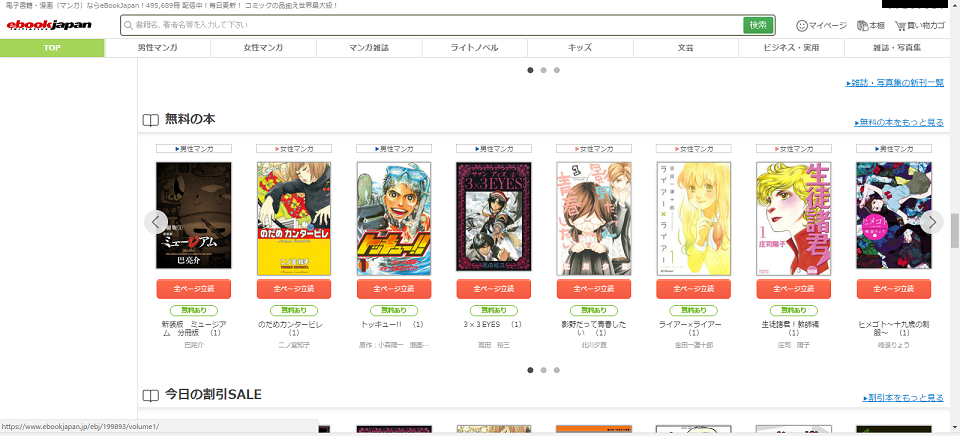Viewport: 960px width, 436px height.
Task: Click 全ページ立読 under のだめカンタービレ
Action: (294, 289)
